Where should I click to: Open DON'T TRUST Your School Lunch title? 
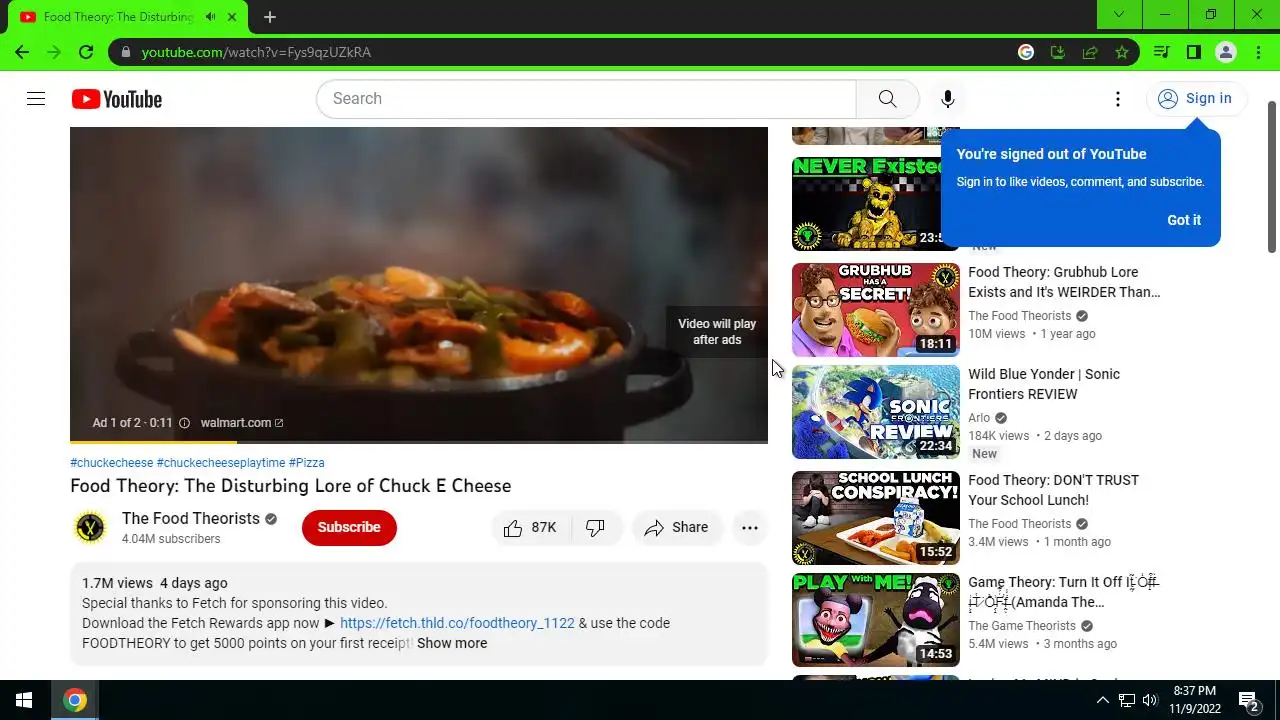point(1053,490)
